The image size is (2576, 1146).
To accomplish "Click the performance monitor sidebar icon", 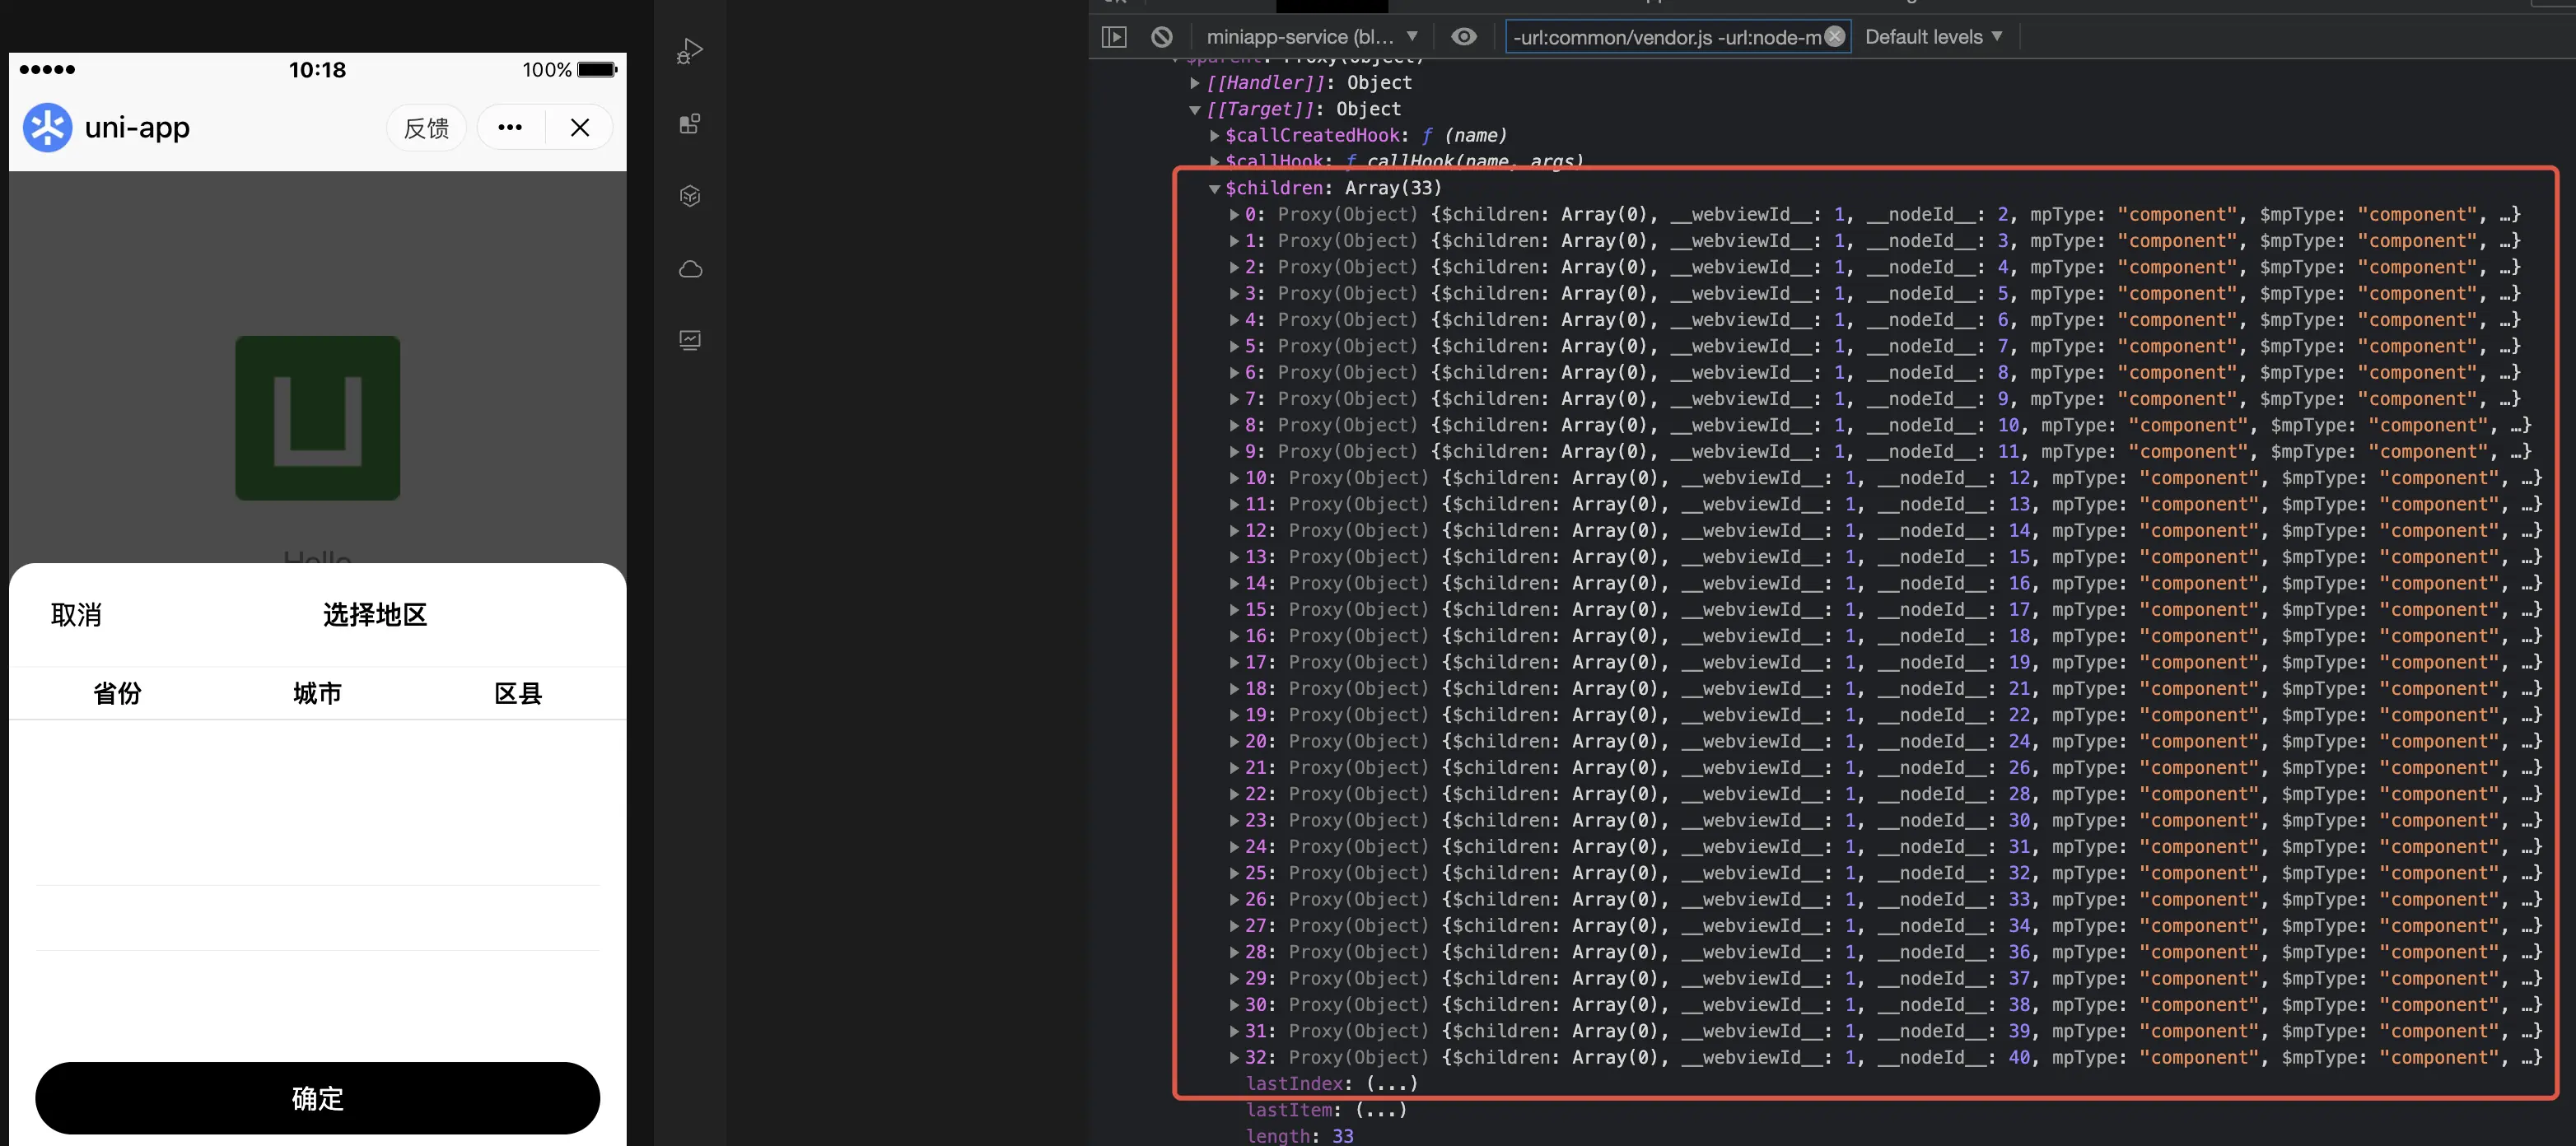I will click(689, 340).
